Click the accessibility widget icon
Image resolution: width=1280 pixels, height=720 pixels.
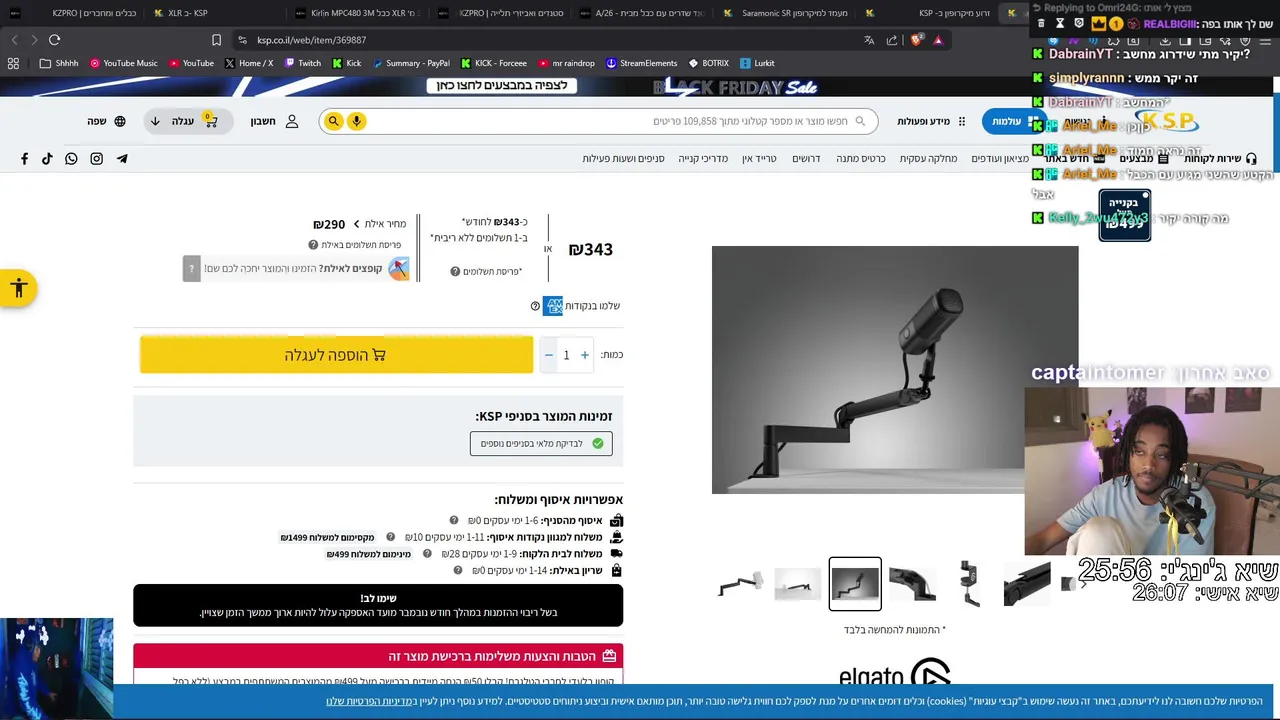tap(18, 289)
